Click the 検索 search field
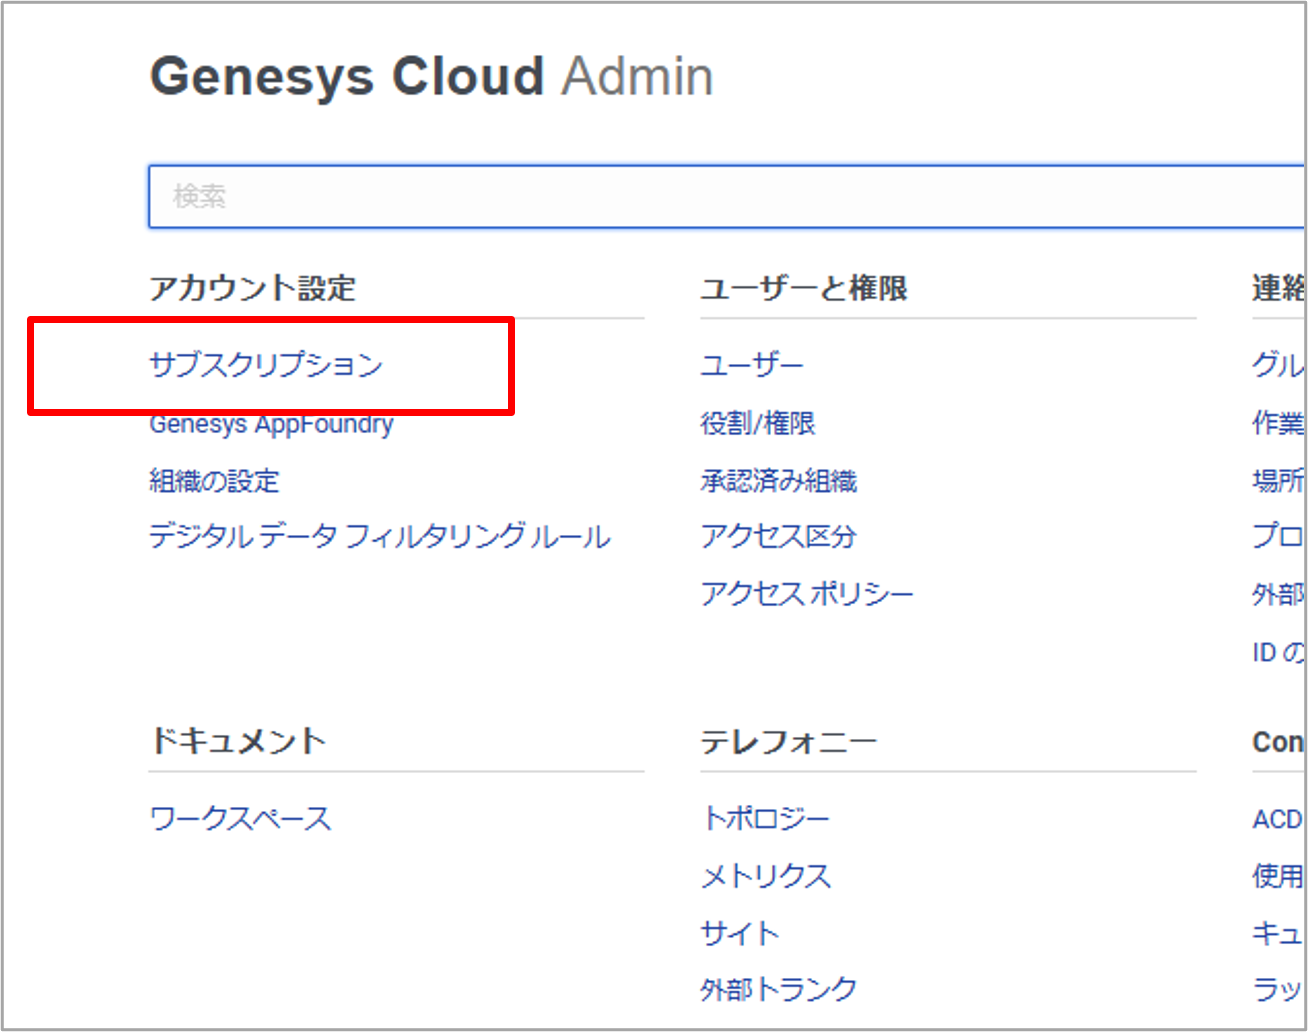 727,196
